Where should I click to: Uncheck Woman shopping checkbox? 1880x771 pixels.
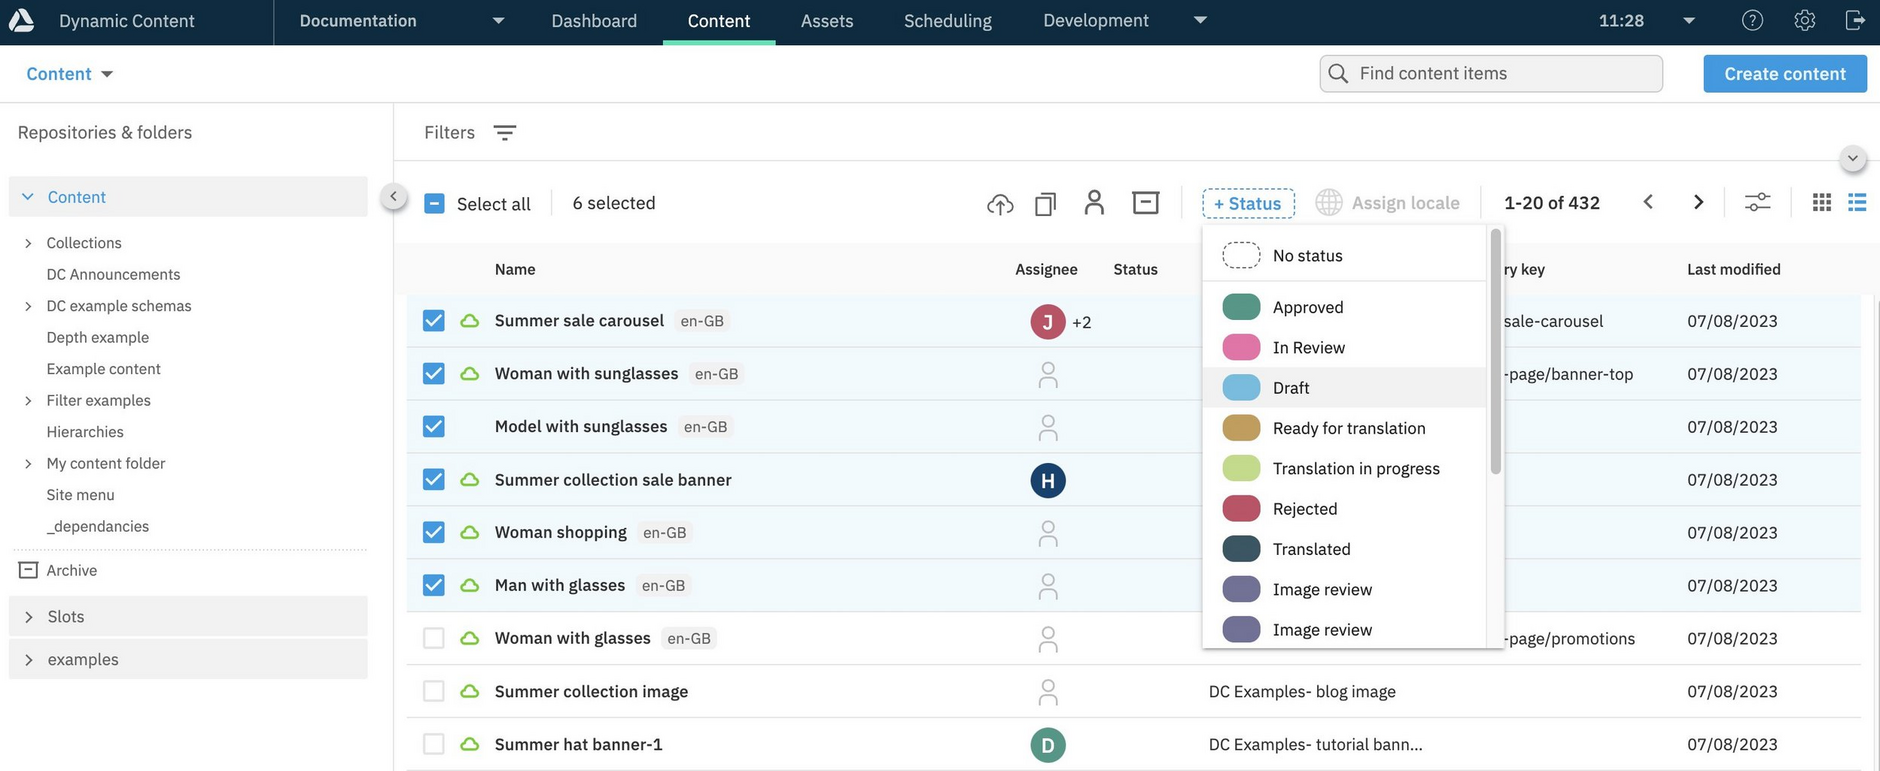coord(433,532)
